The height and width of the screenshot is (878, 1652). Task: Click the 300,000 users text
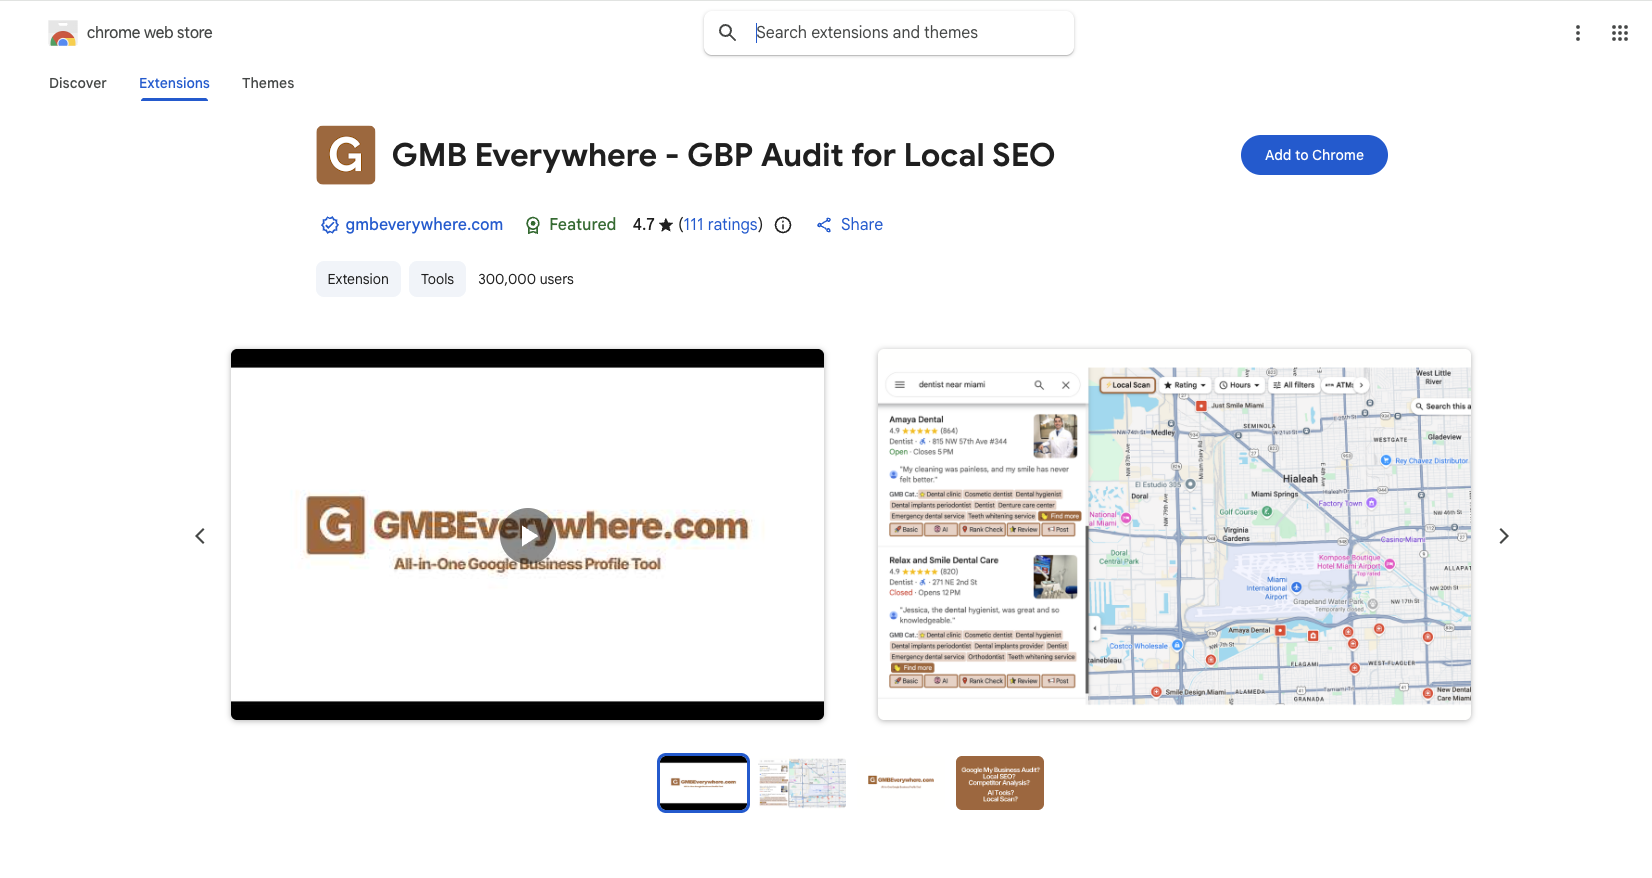526,279
